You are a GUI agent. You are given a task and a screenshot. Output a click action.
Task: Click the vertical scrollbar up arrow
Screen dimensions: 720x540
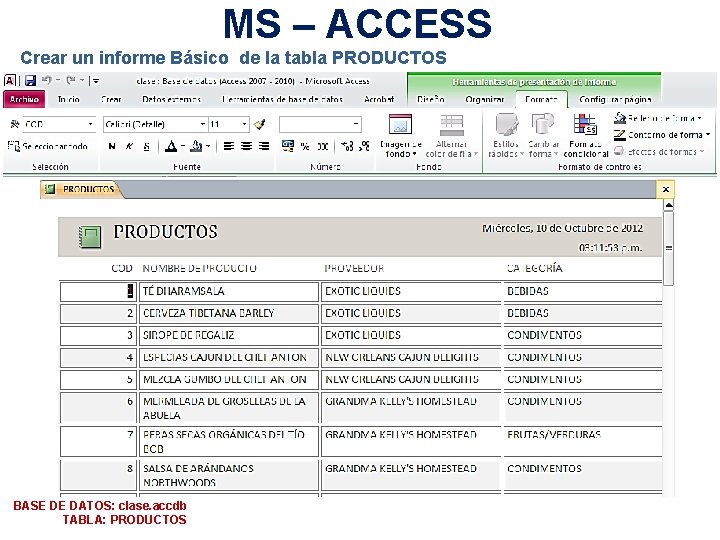pos(669,205)
